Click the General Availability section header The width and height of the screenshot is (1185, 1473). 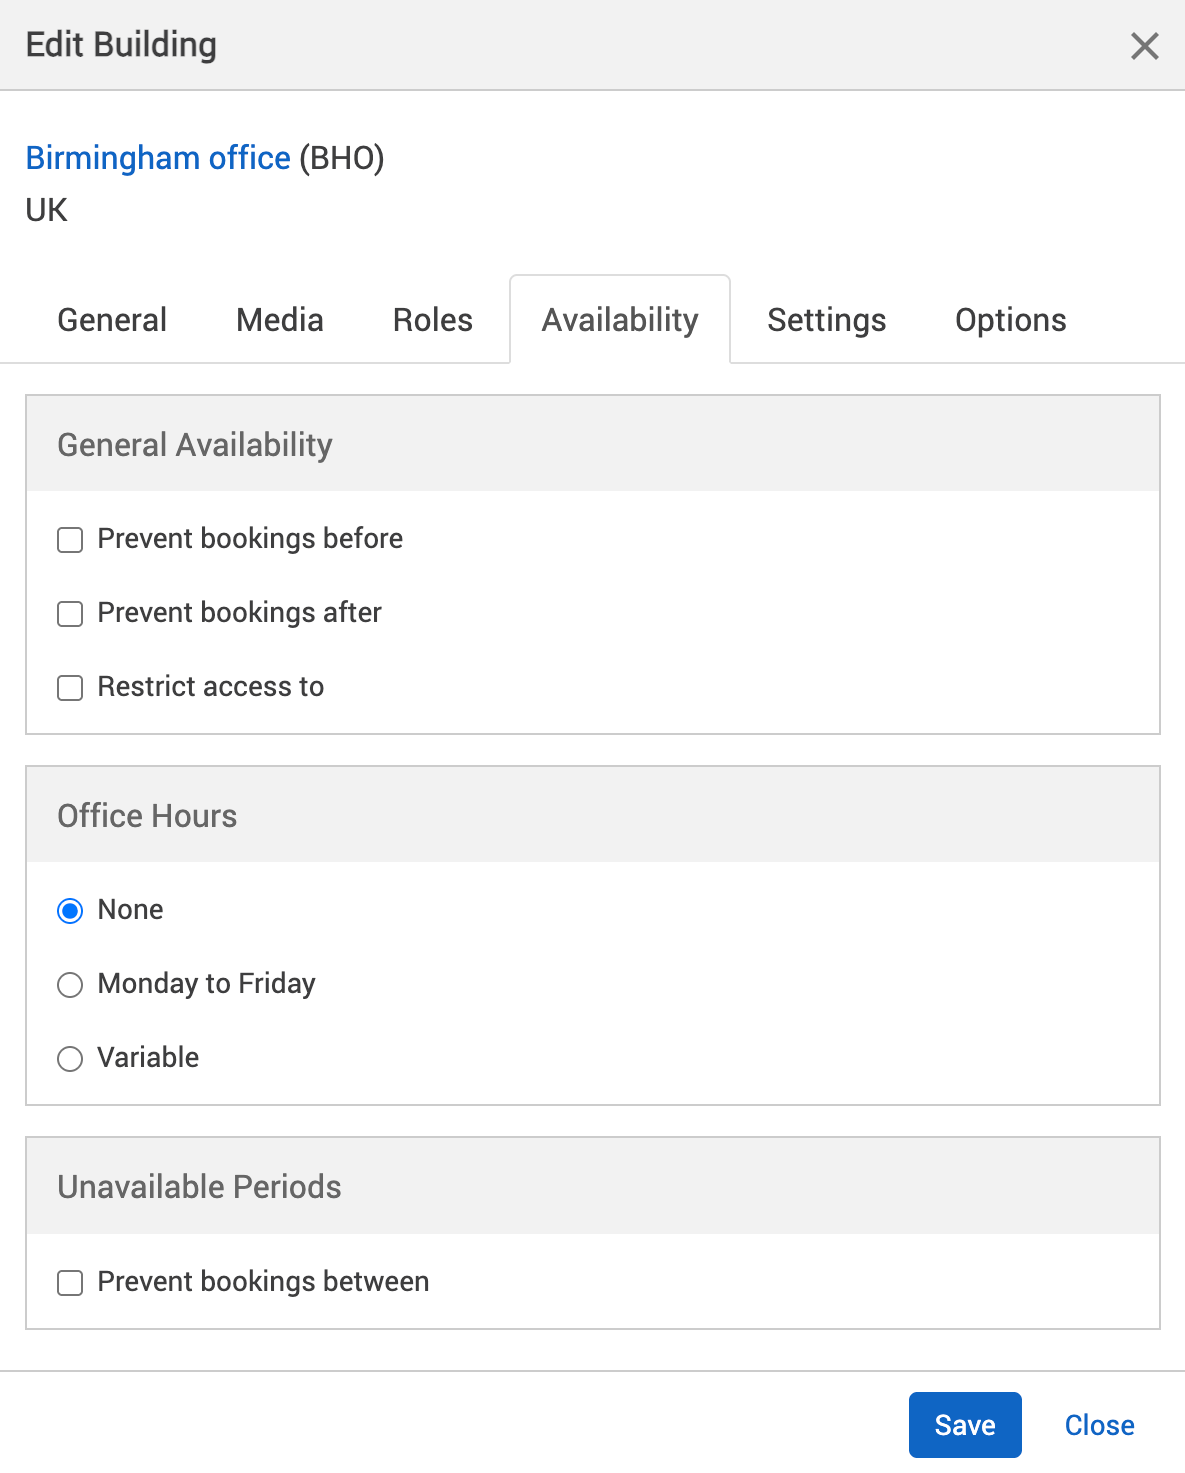point(195,444)
